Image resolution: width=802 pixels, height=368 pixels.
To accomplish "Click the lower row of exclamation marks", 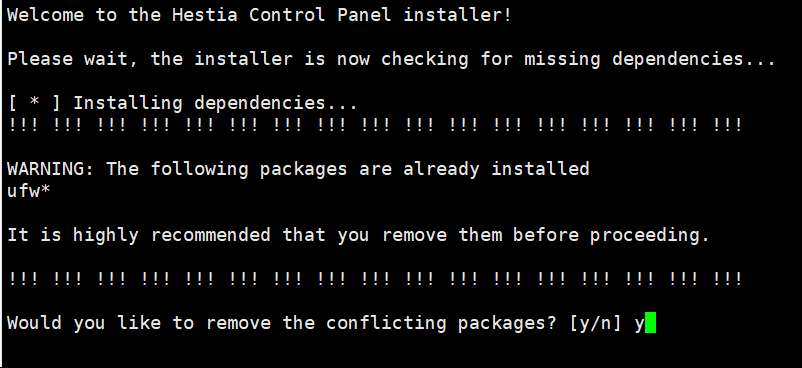I will 375,279.
